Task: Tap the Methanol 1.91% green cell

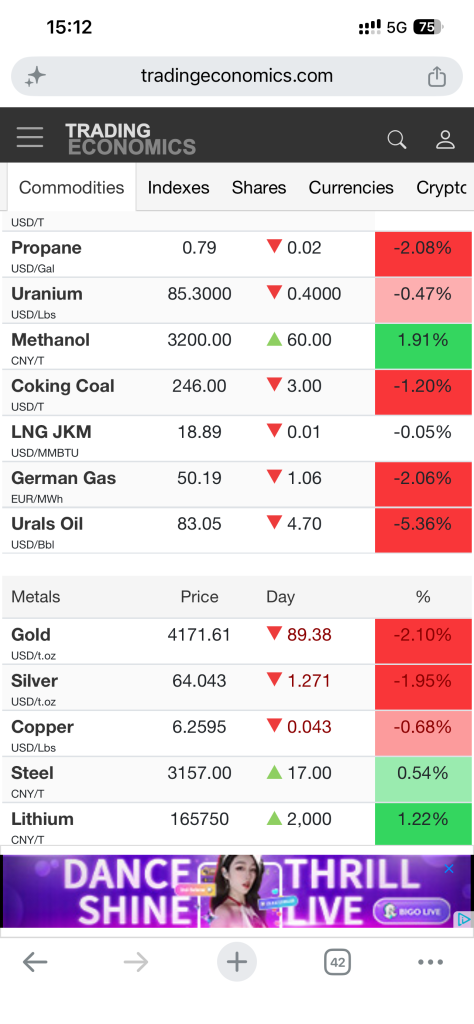Action: tap(423, 347)
